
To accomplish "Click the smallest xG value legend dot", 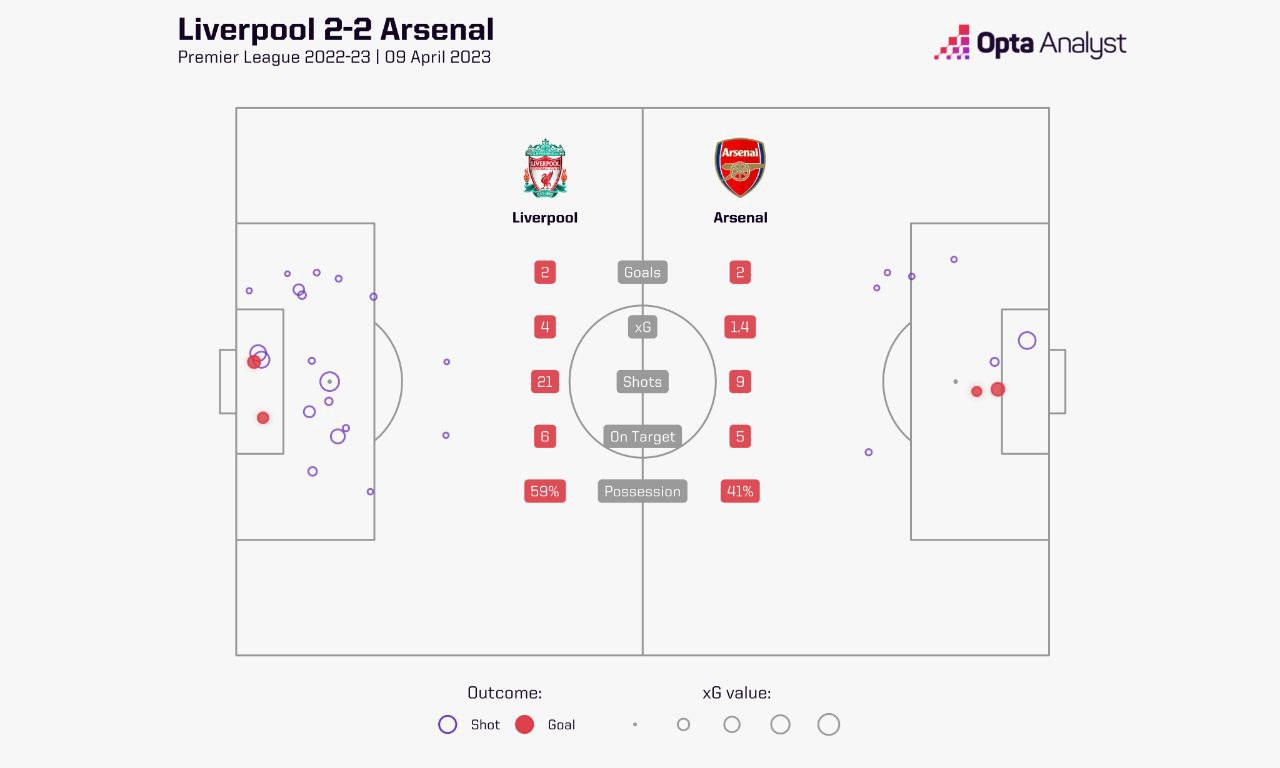I will [x=635, y=725].
